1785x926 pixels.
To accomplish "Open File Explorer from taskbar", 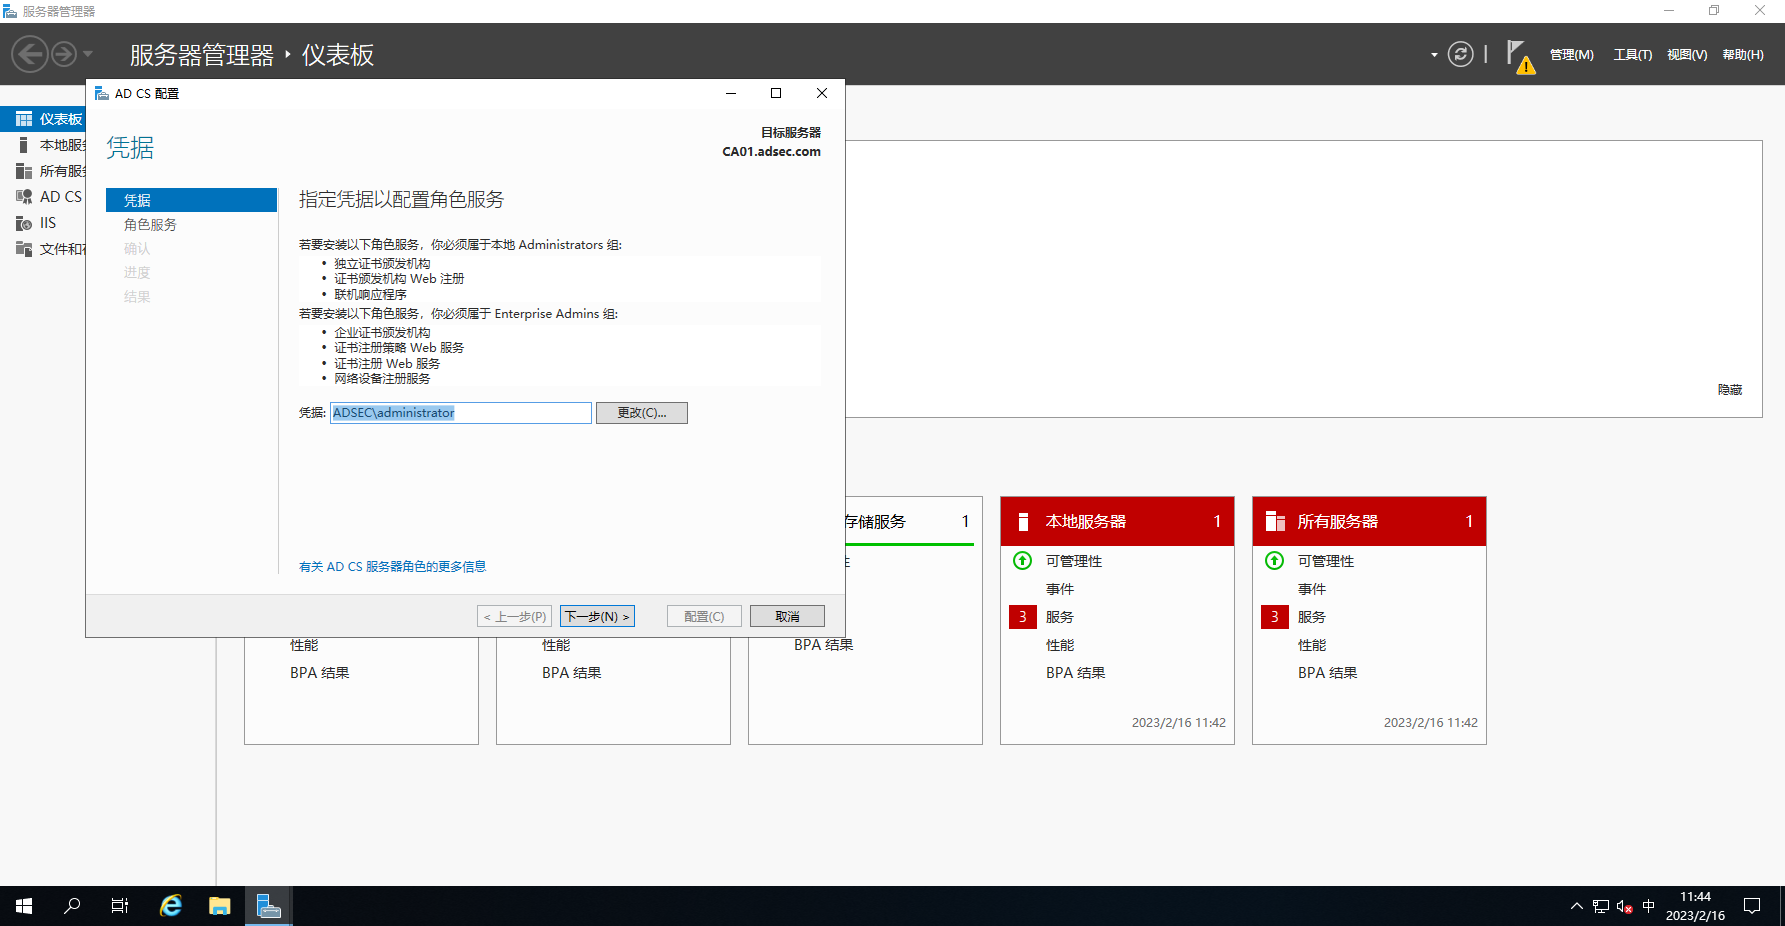I will [x=220, y=906].
